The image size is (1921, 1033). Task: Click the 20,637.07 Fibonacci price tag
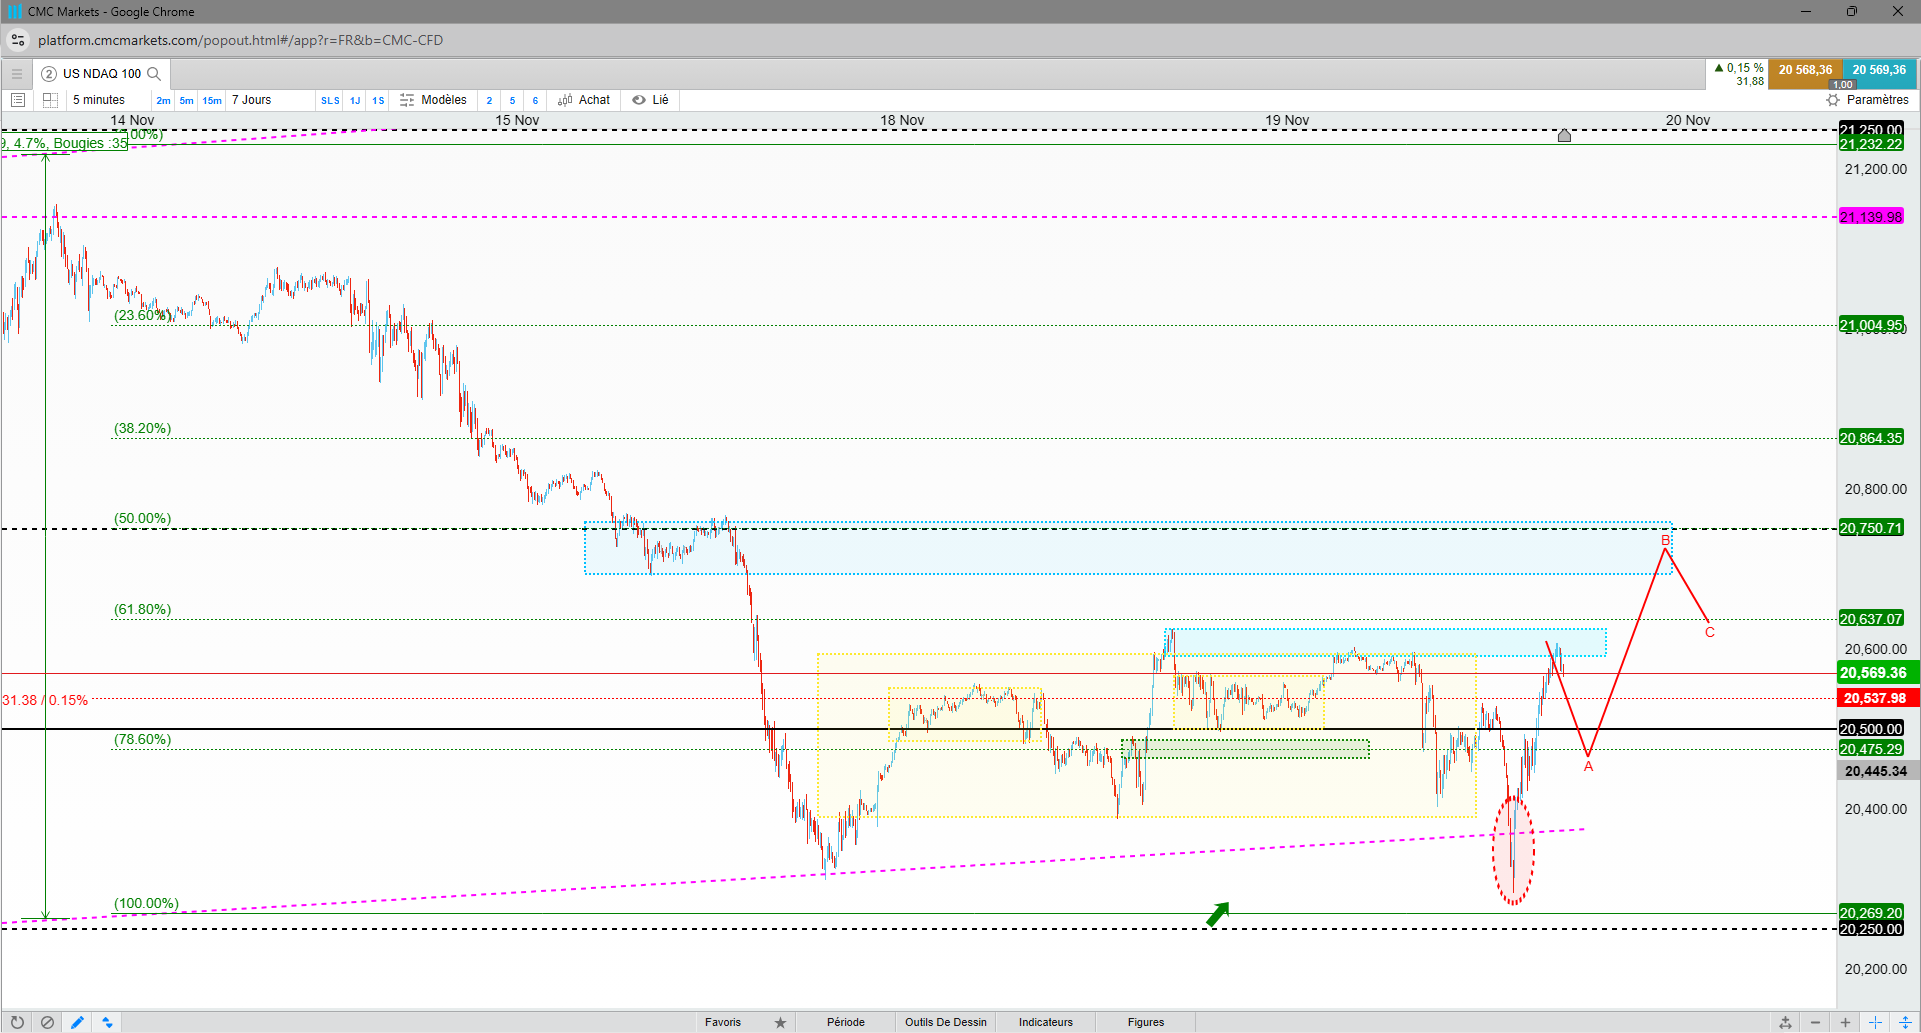[1871, 619]
